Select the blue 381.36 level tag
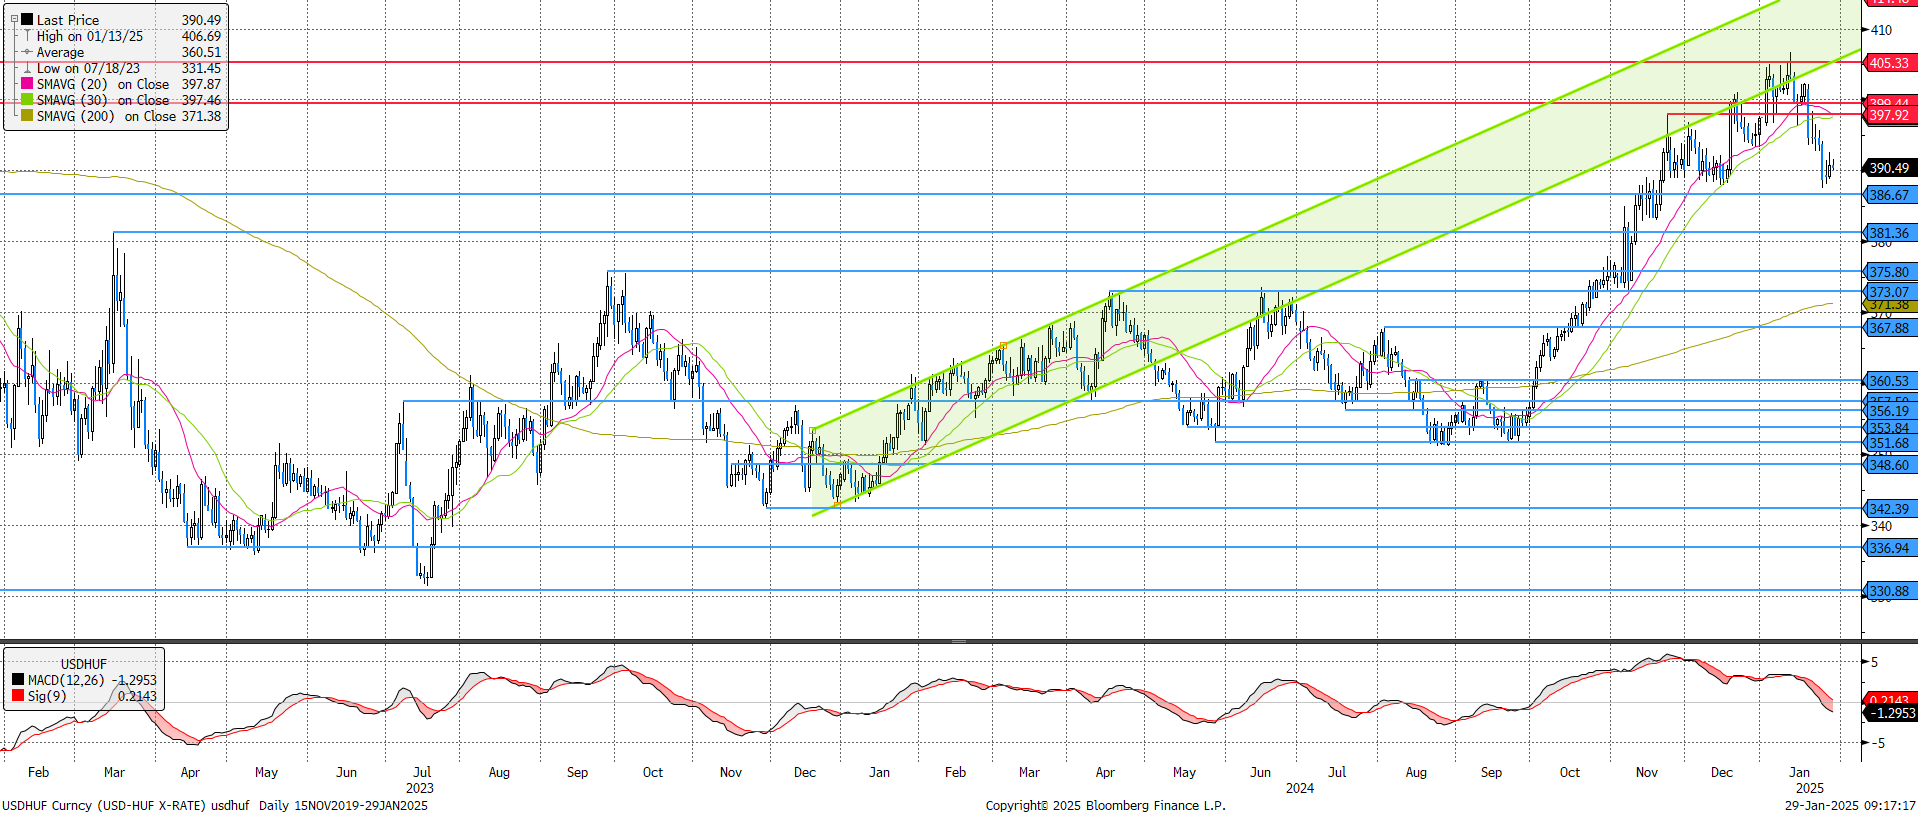Viewport: 1918px width, 814px height. pos(1890,233)
